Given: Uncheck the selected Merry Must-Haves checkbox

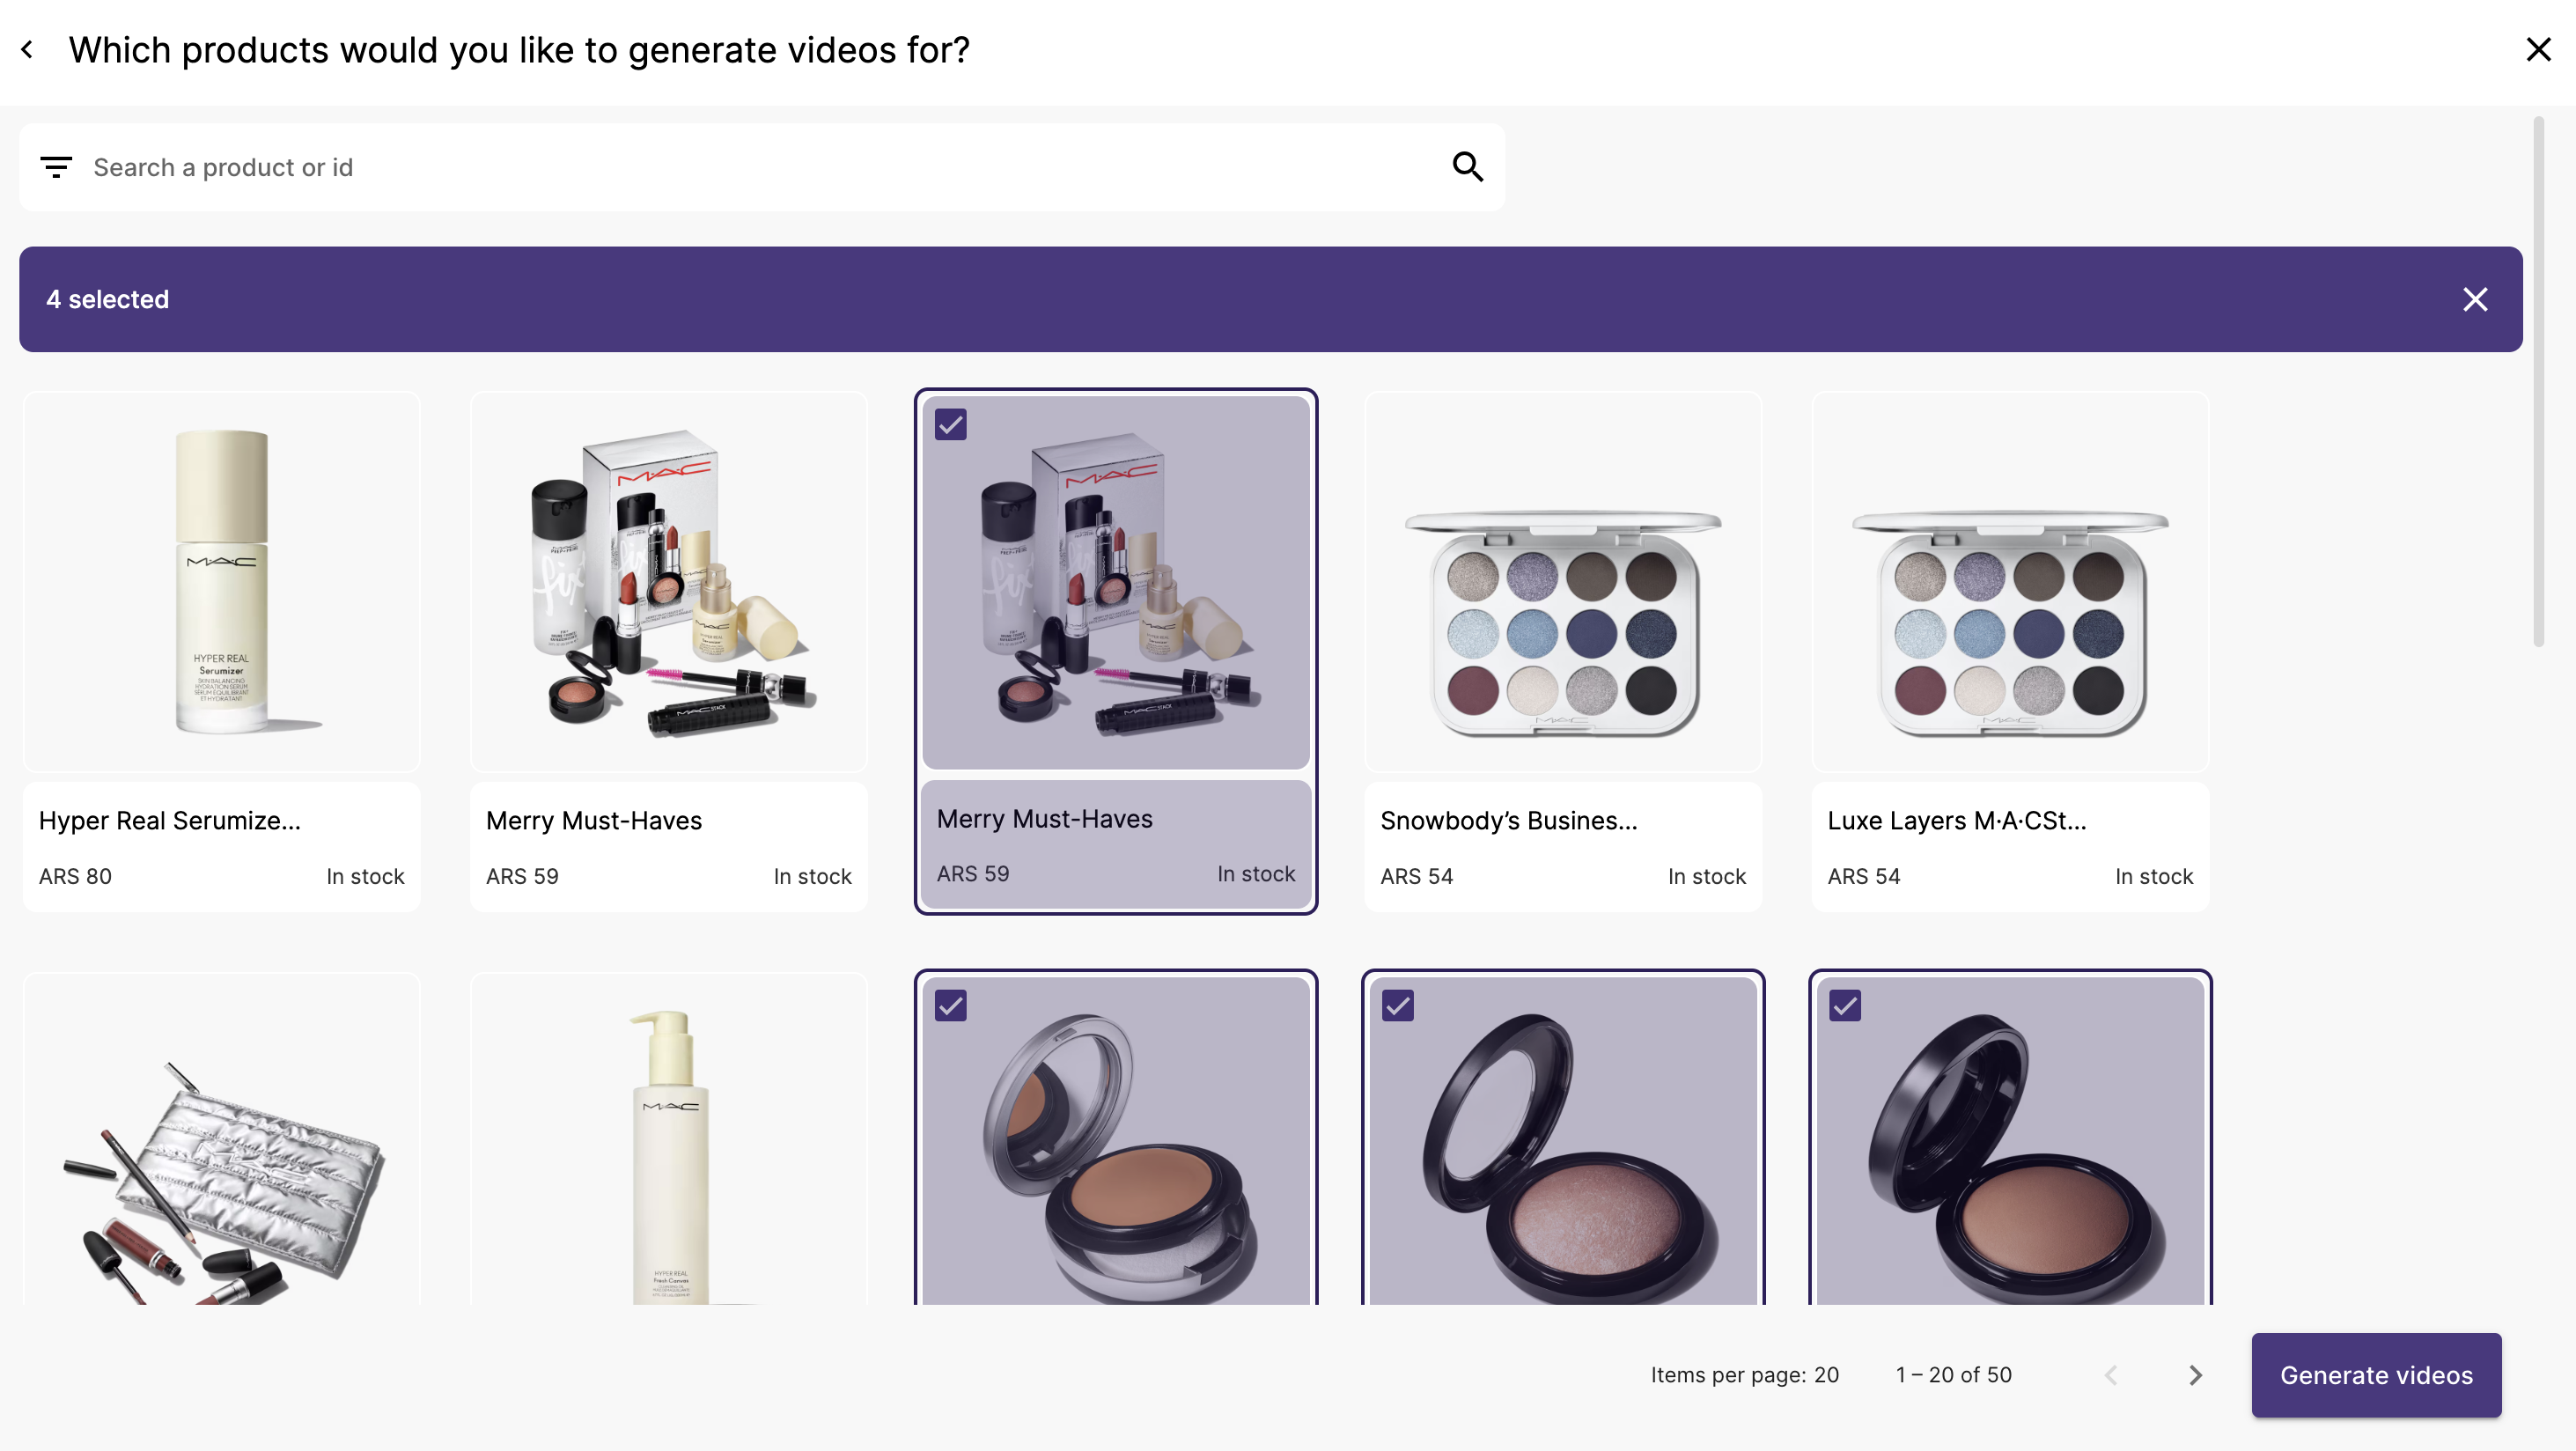Looking at the screenshot, I should [950, 424].
